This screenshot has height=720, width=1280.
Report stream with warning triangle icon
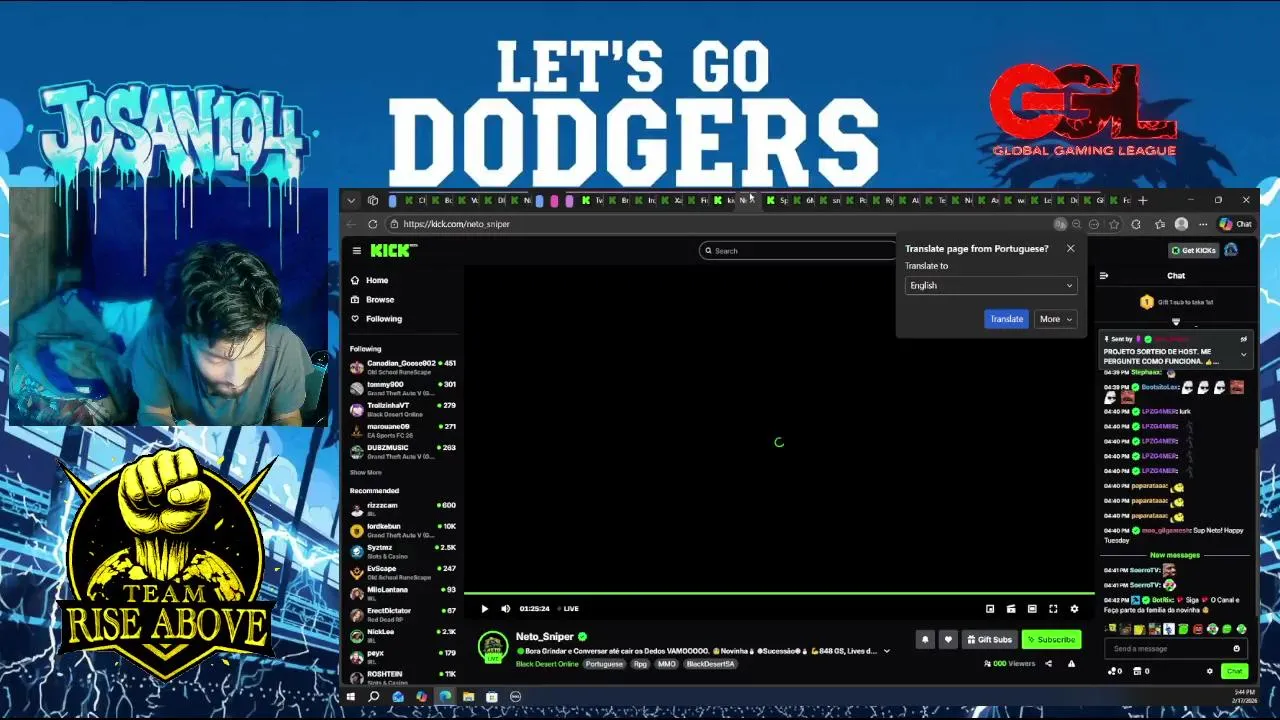[x=1071, y=663]
